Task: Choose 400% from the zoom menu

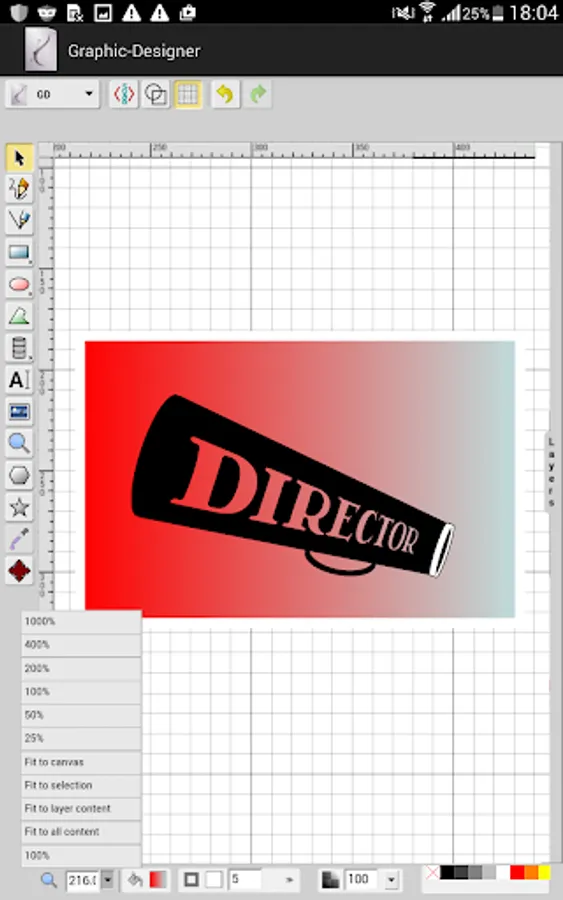Action: click(x=81, y=645)
